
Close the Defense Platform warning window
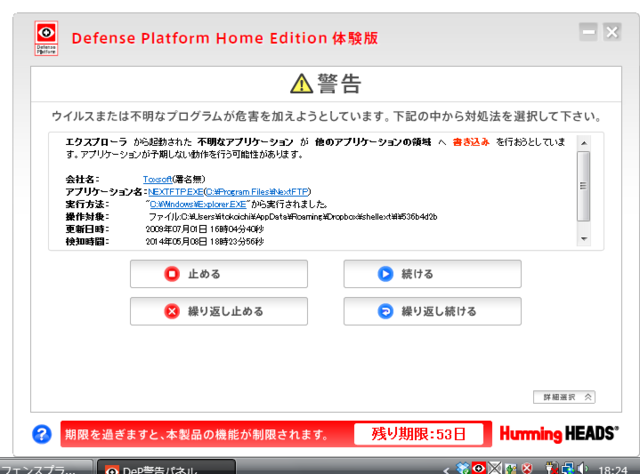coord(612,32)
